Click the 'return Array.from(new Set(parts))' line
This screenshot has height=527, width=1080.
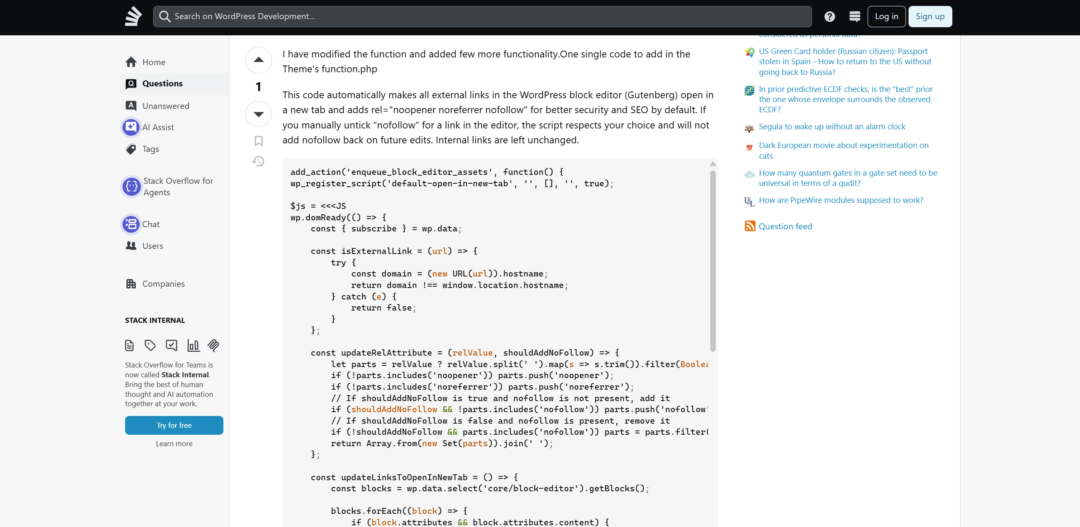coord(442,443)
